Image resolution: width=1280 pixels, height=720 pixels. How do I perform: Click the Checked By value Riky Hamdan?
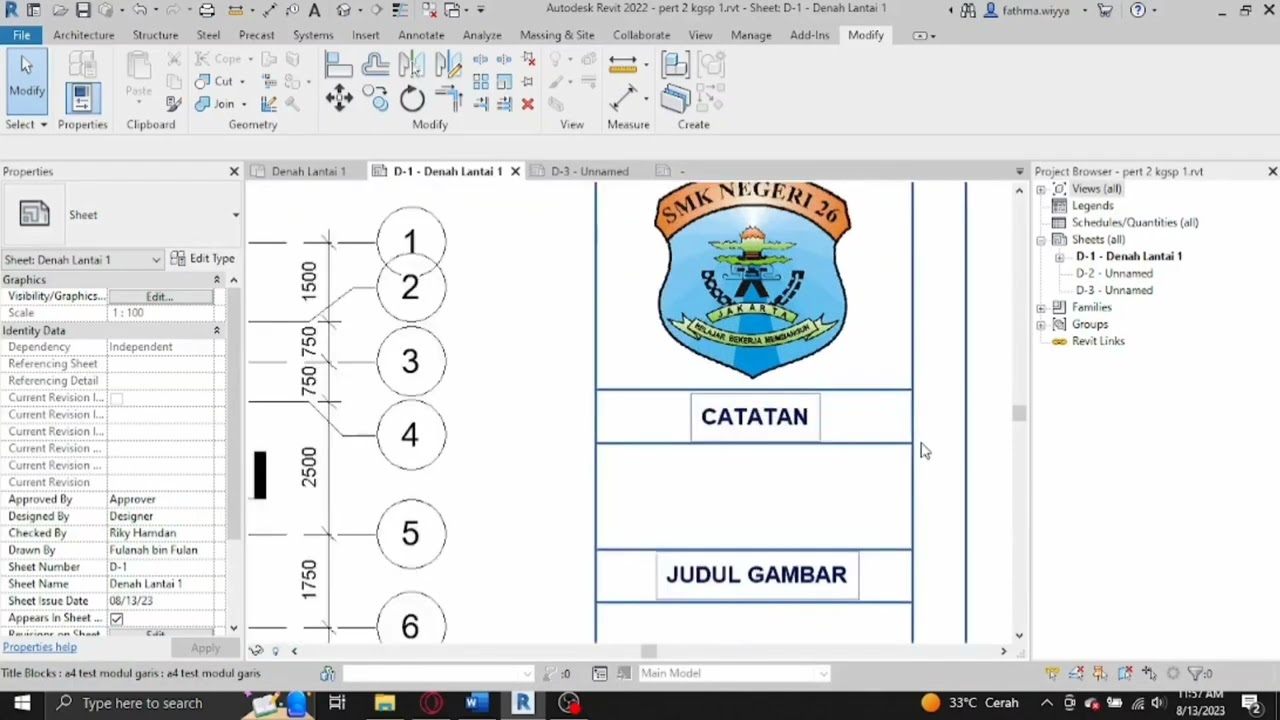pos(143,534)
